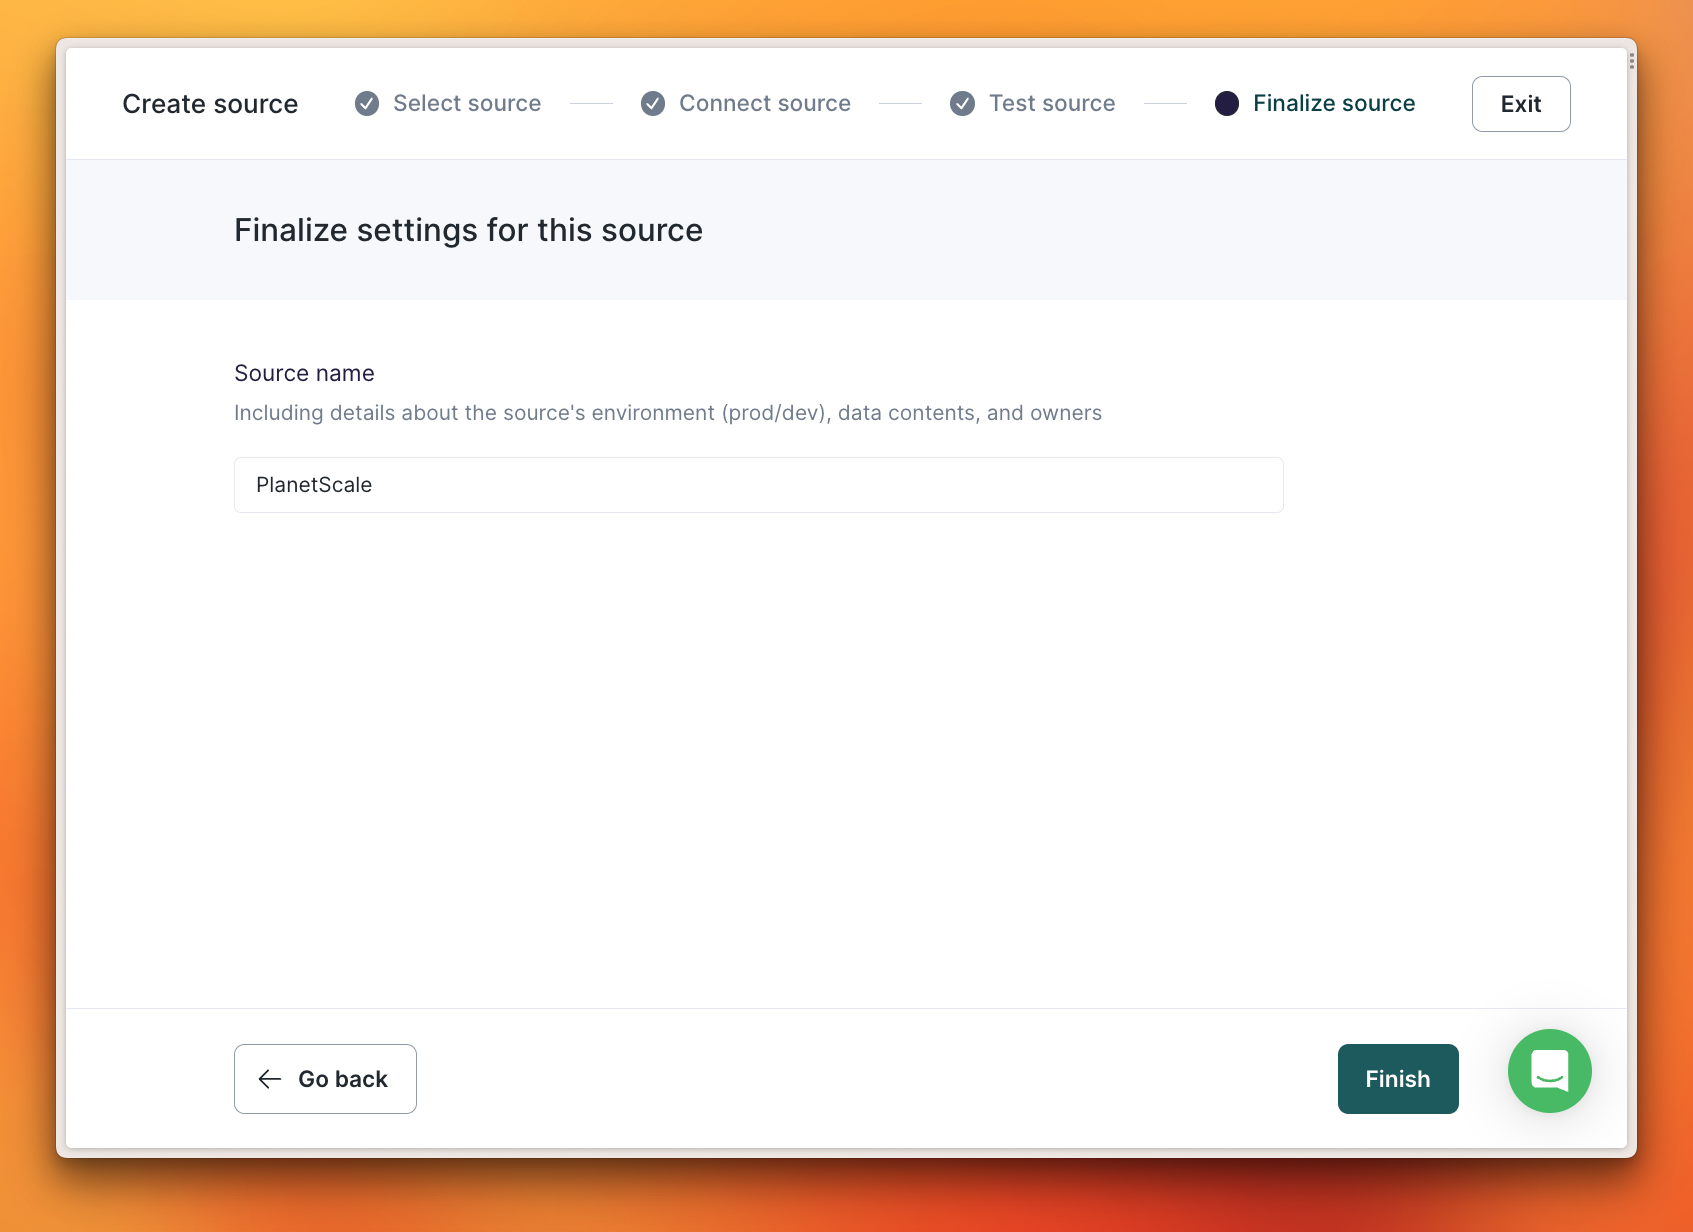Select the PlanetScale text in the name field

(313, 485)
